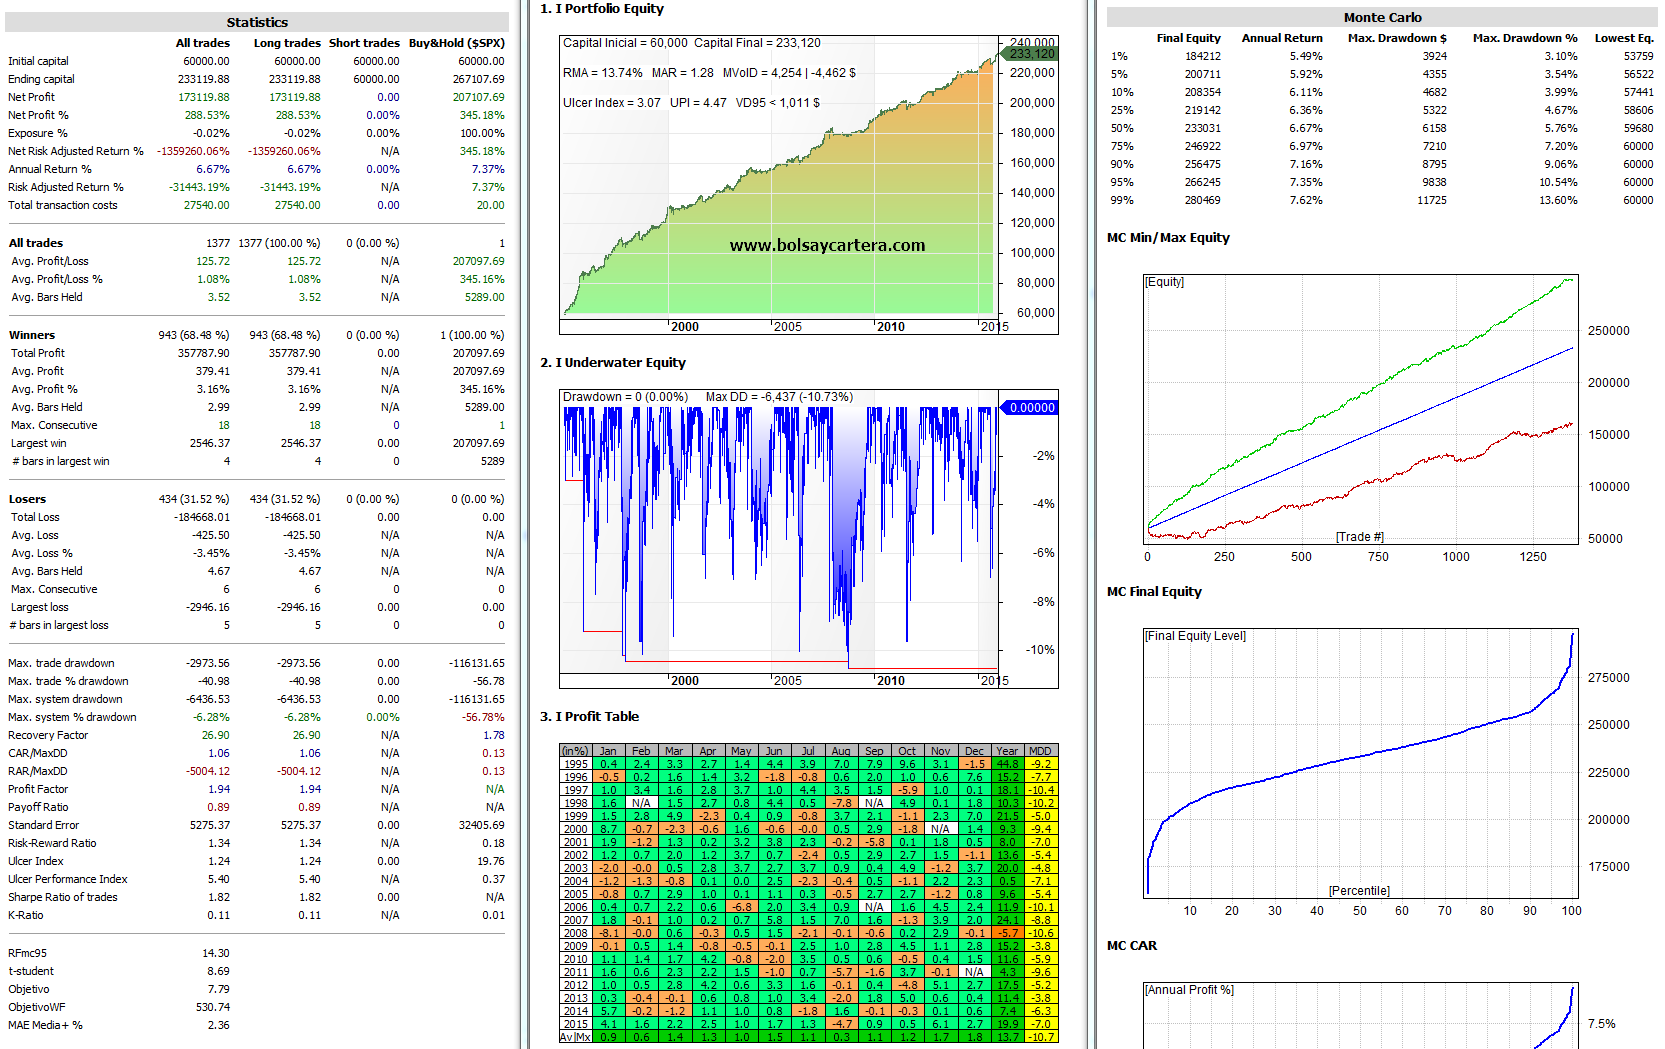The width and height of the screenshot is (1665, 1049).
Task: Click the Exposure % row label
Action: [x=38, y=133]
